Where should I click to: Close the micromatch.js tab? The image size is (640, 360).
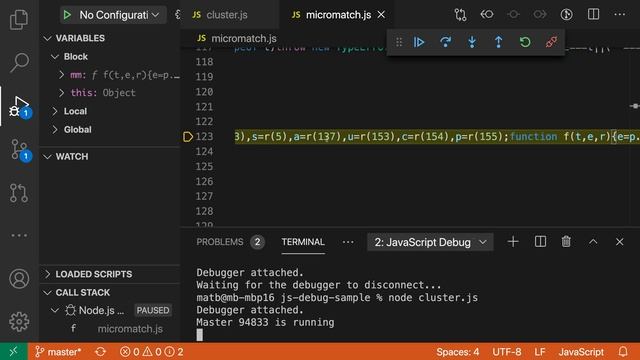coord(381,15)
